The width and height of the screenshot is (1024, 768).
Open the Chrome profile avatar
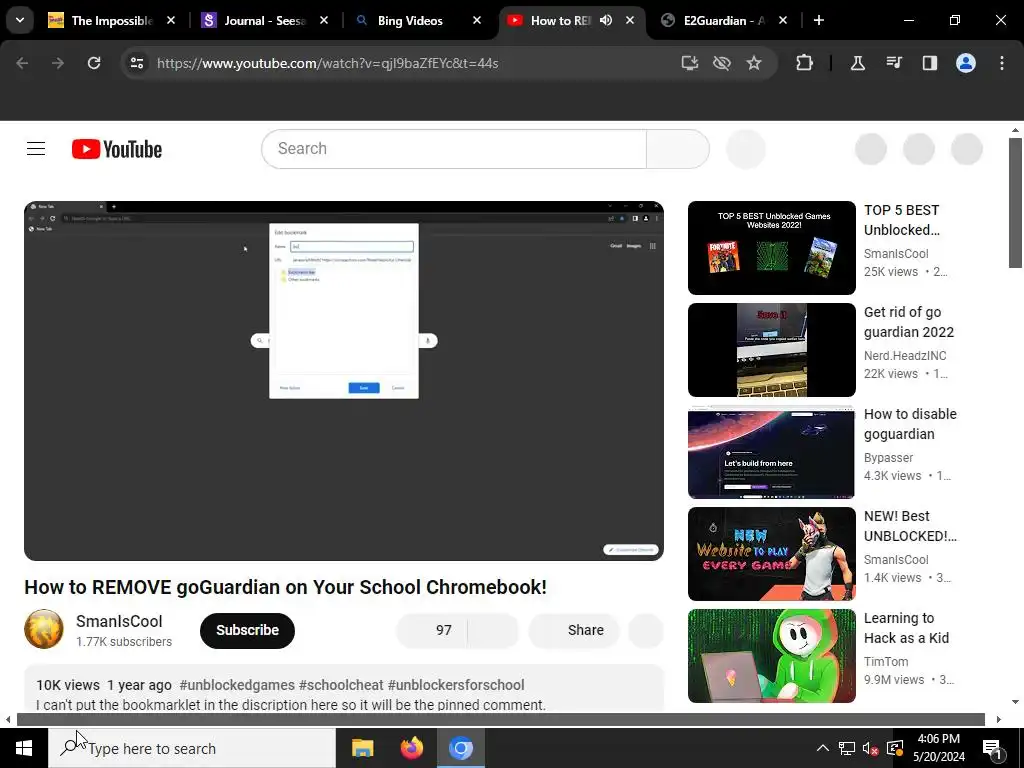pyautogui.click(x=966, y=63)
